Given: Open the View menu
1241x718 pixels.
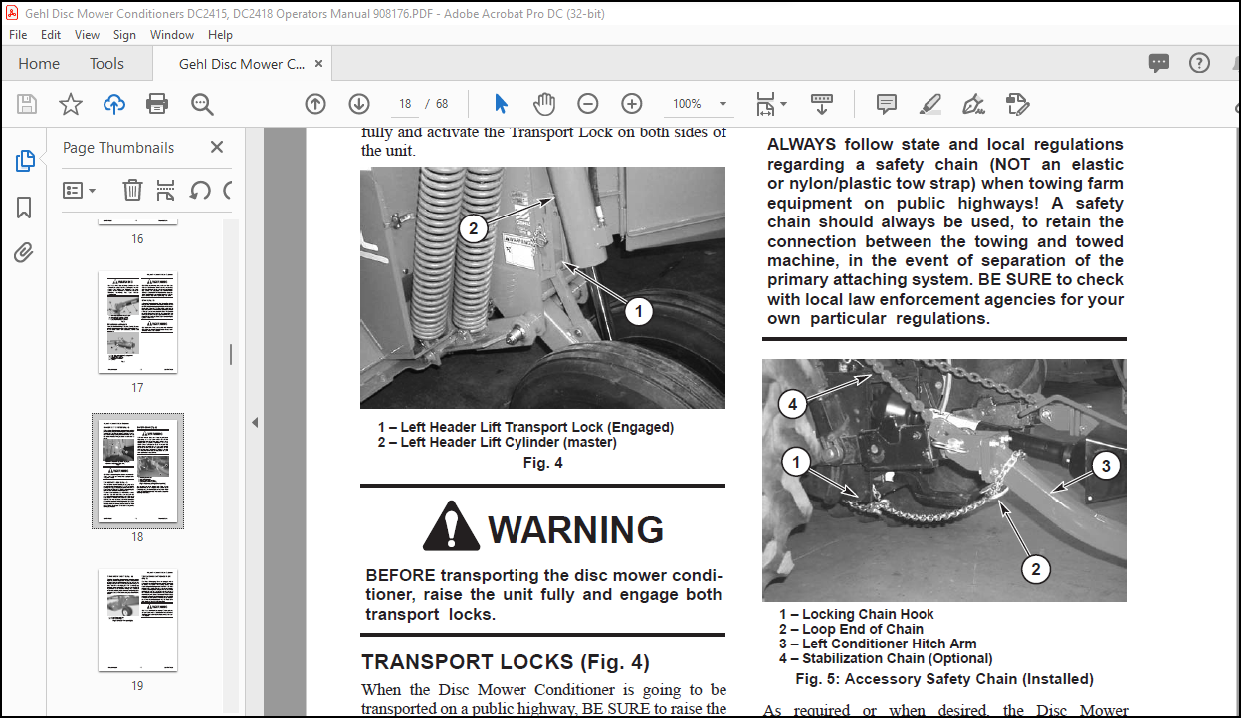Looking at the screenshot, I should coord(87,34).
